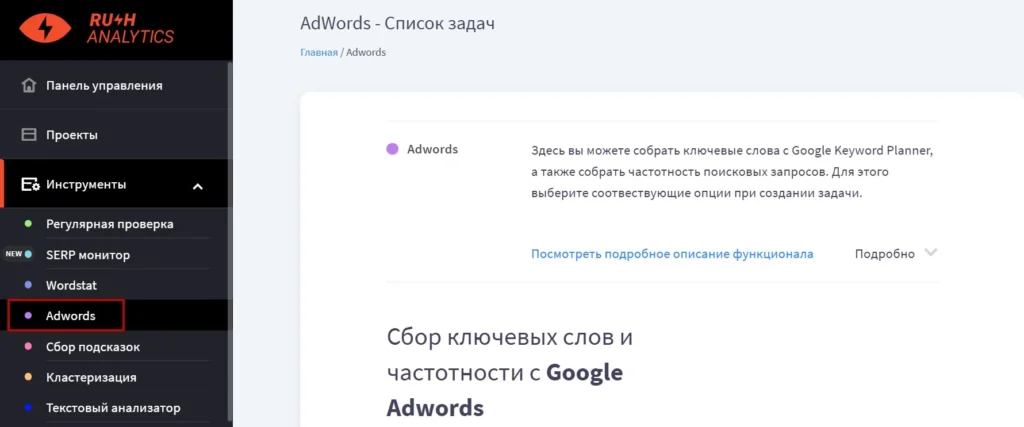Click the house icon beside Панель управления

pos(29,86)
